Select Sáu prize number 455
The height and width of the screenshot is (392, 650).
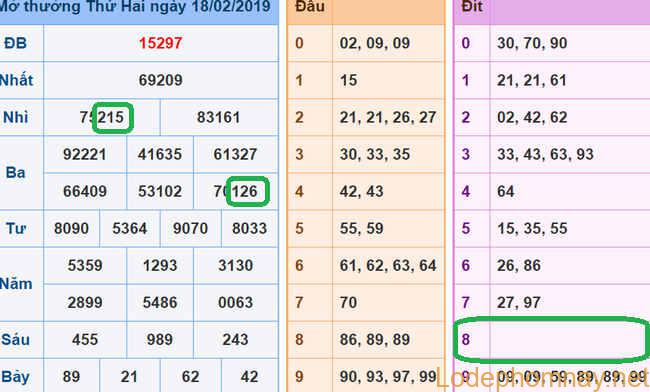click(85, 339)
